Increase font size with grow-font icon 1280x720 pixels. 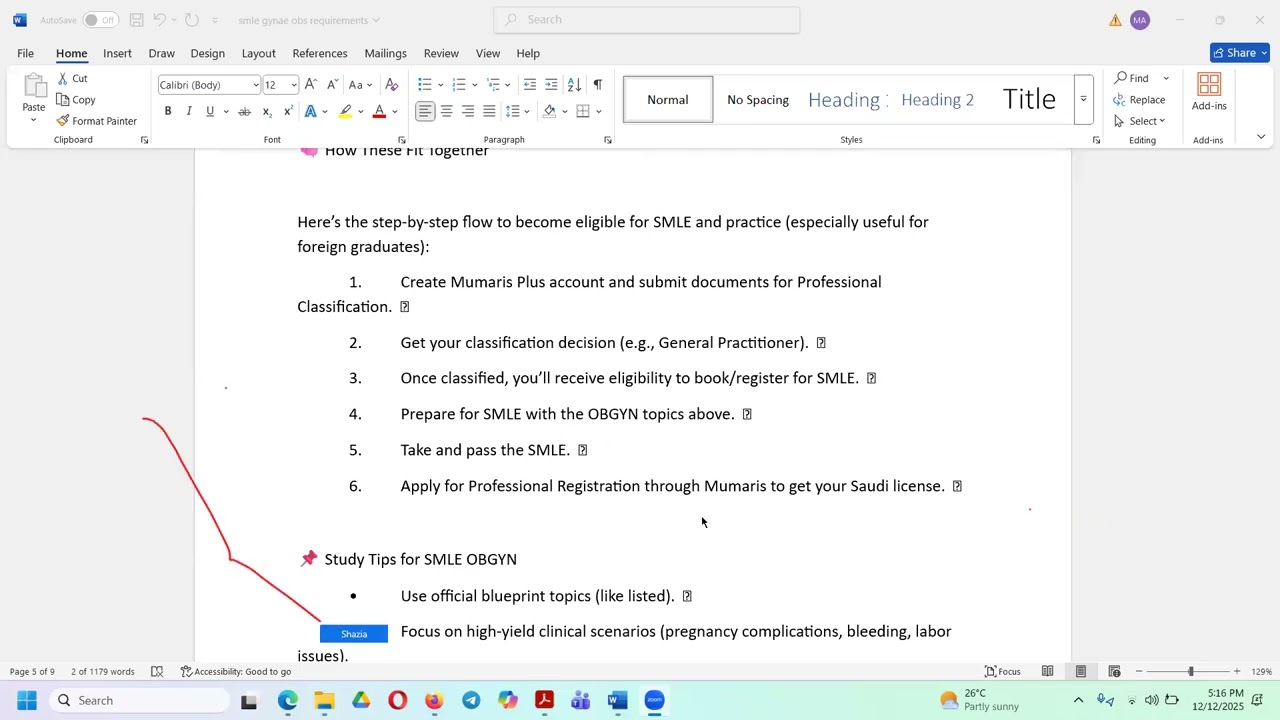coord(311,85)
